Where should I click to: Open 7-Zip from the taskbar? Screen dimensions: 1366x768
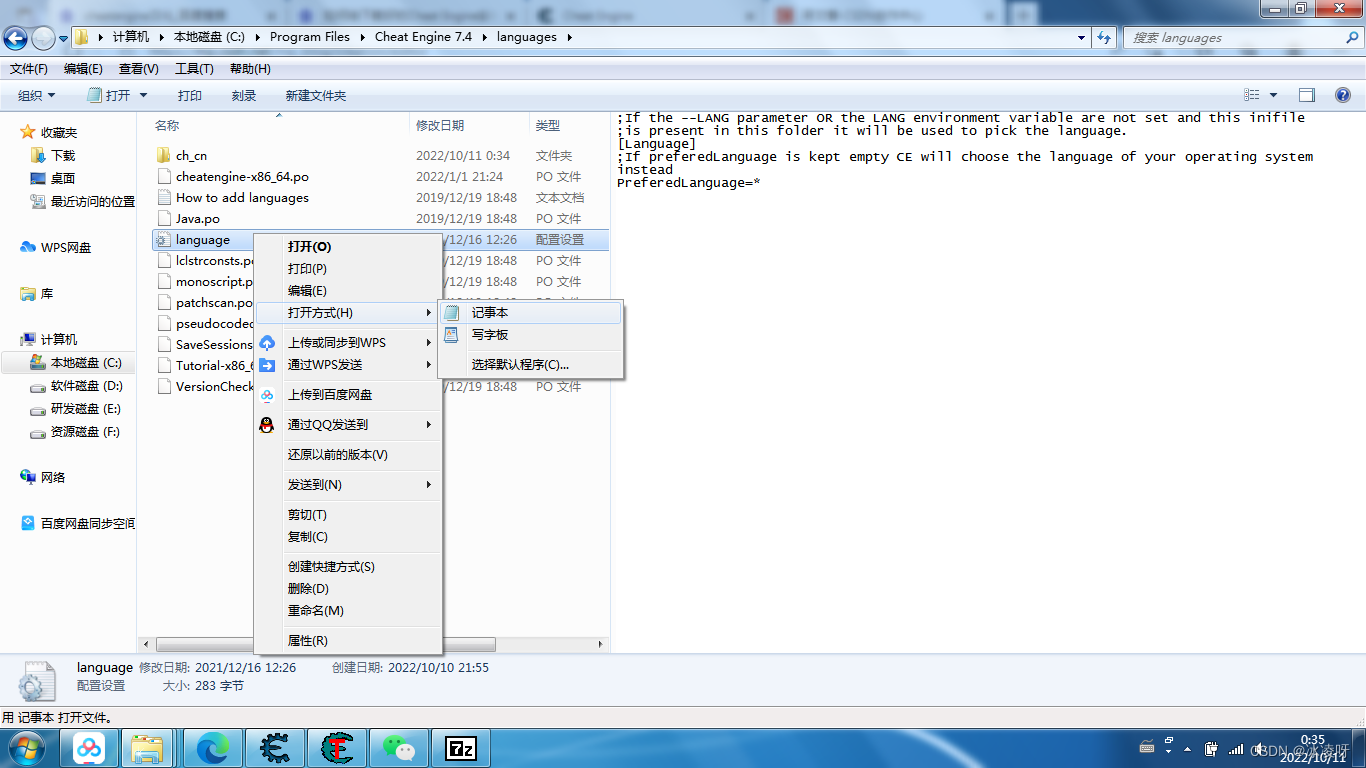460,748
